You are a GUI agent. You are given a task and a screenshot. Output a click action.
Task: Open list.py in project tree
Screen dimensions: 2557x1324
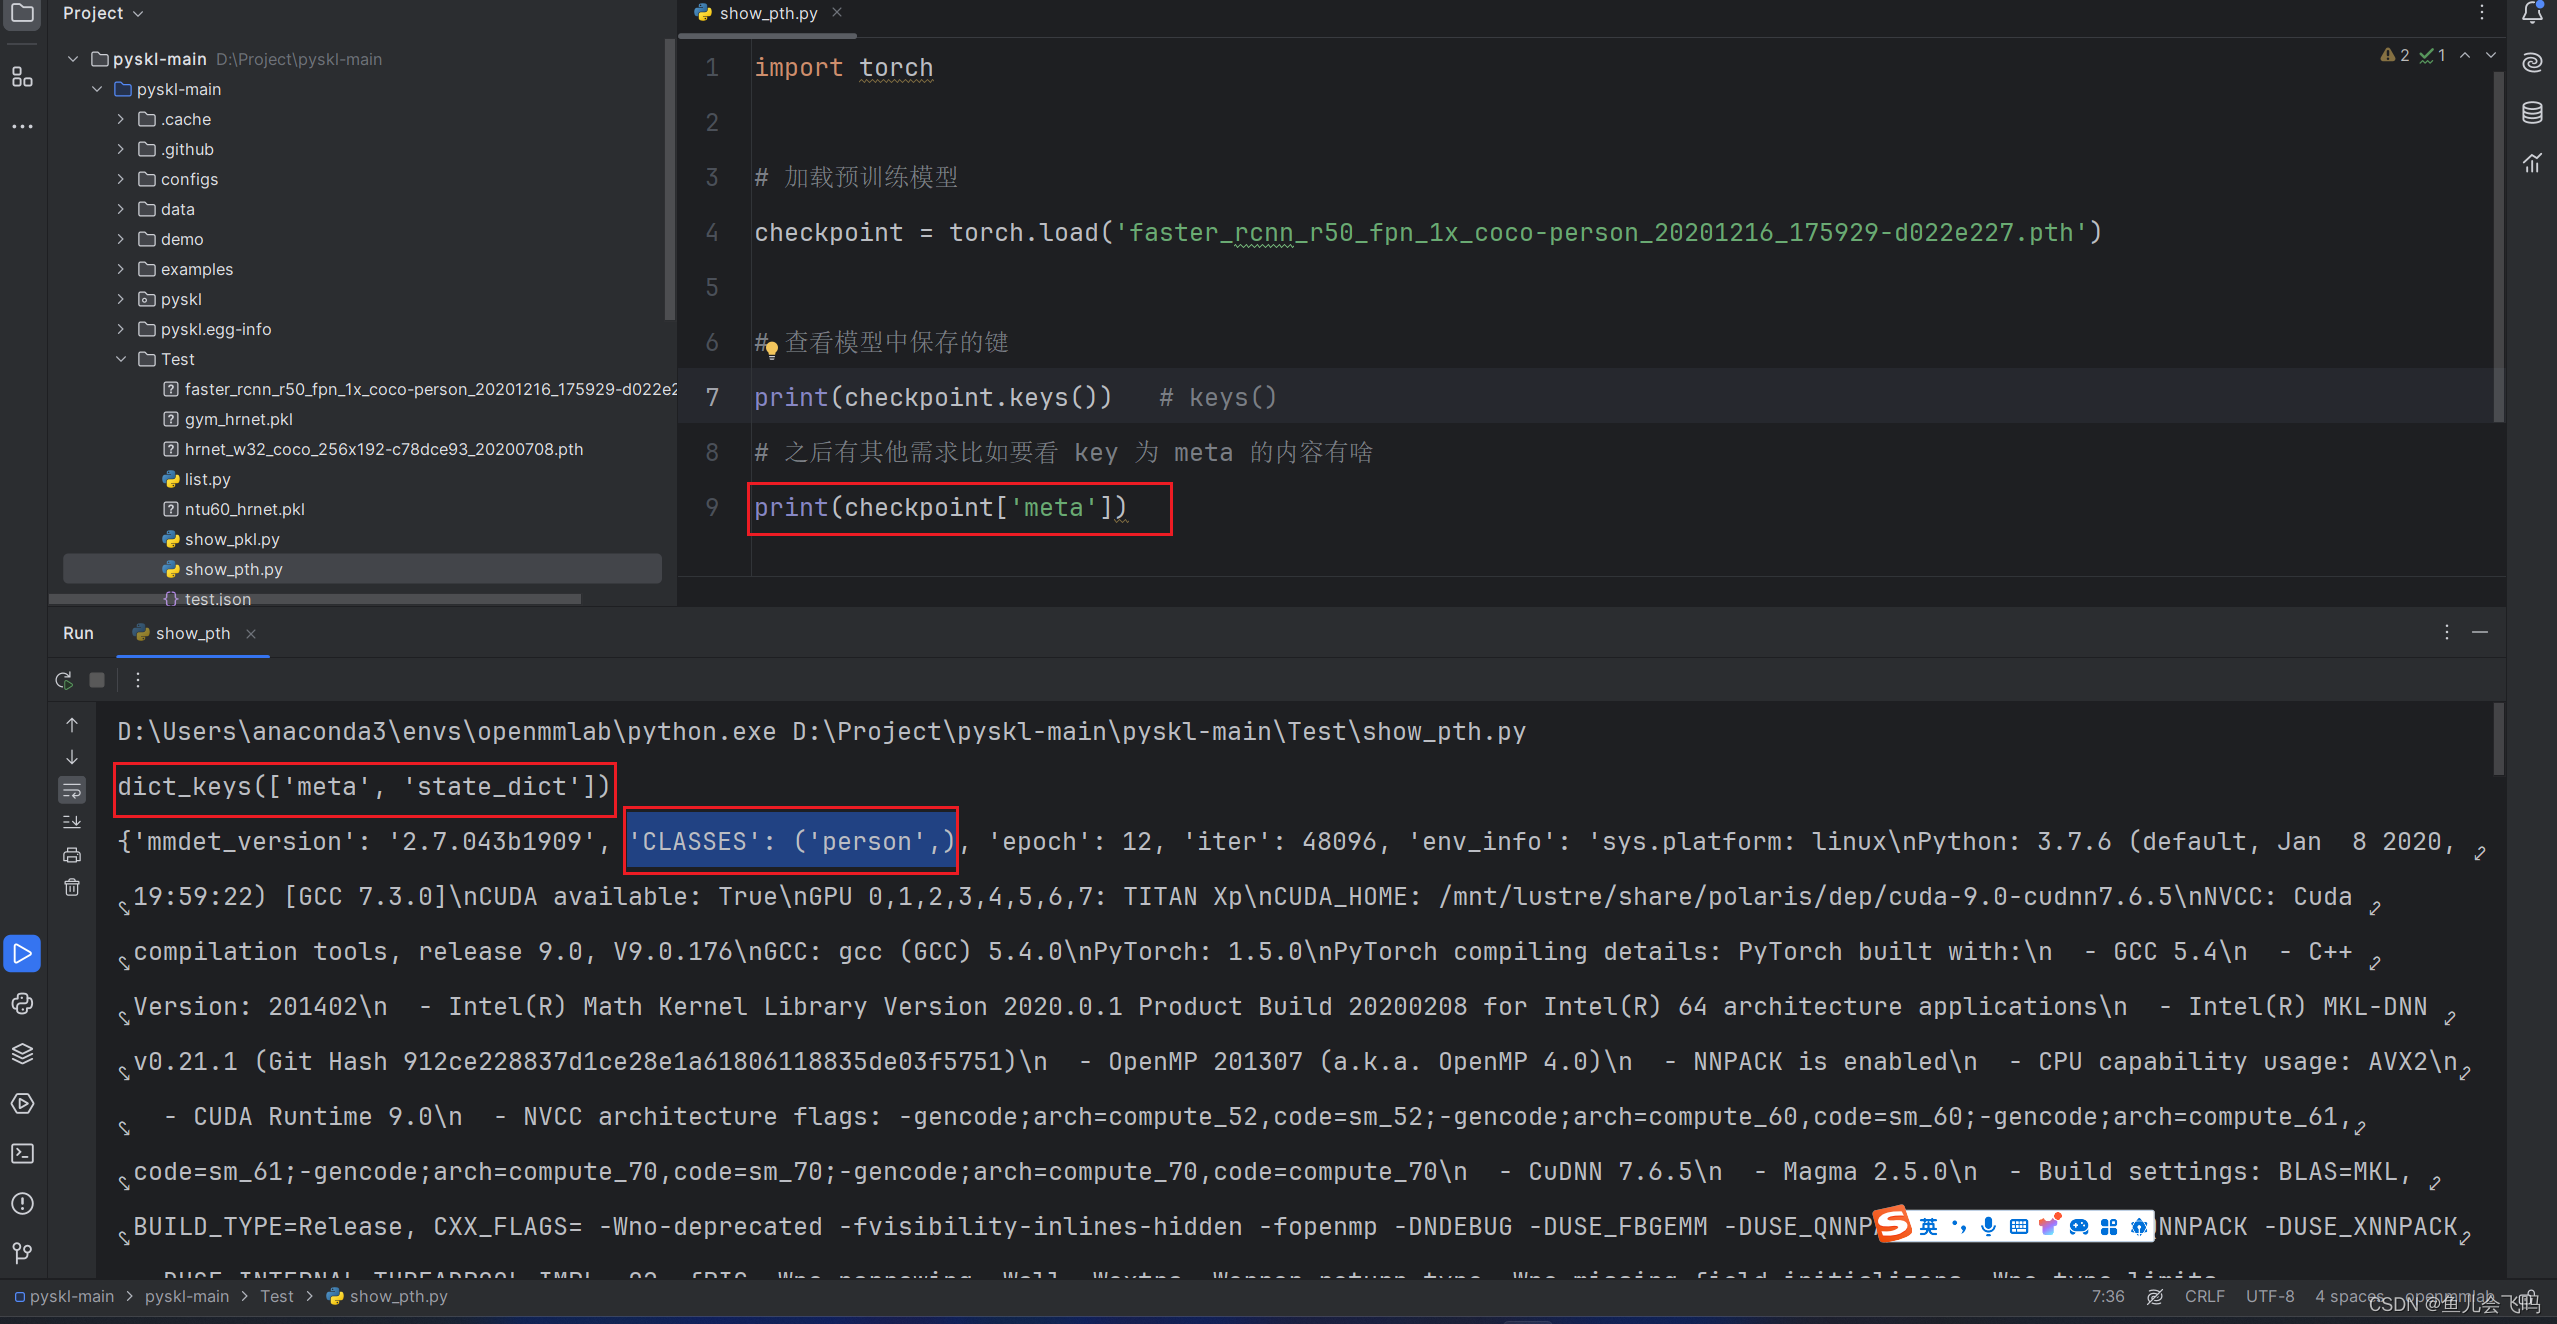[207, 479]
